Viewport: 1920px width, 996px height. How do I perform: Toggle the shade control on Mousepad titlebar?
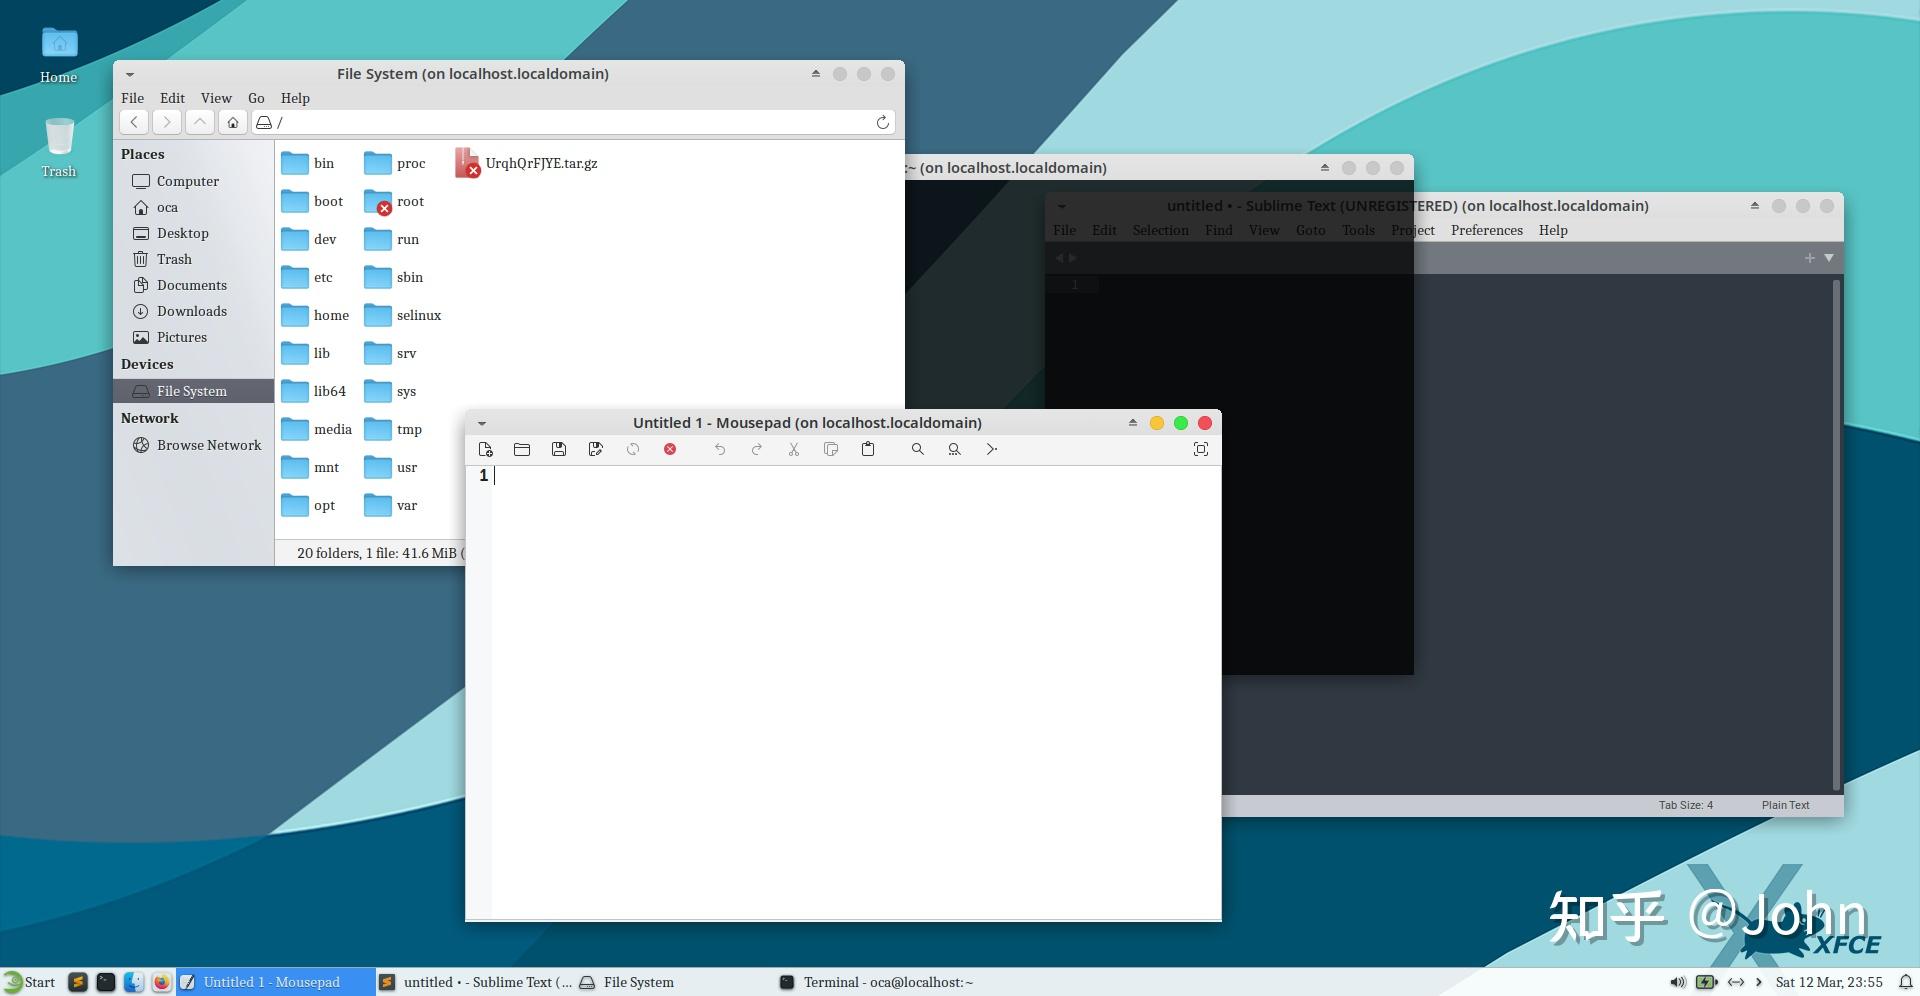point(1131,422)
